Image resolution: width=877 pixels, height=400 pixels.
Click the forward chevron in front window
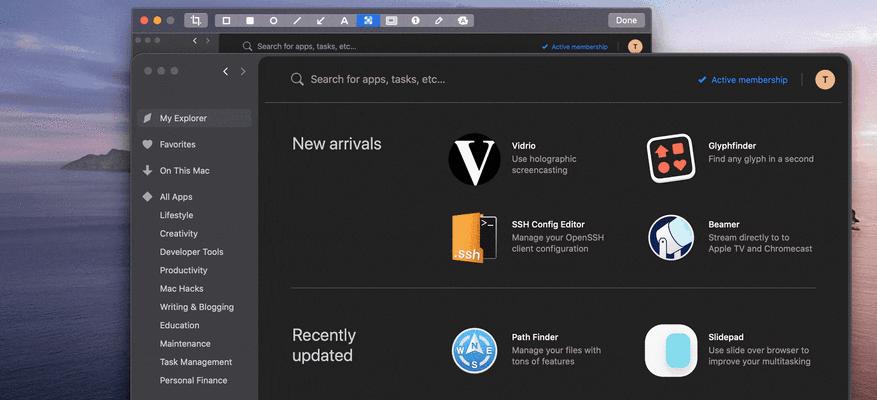243,72
